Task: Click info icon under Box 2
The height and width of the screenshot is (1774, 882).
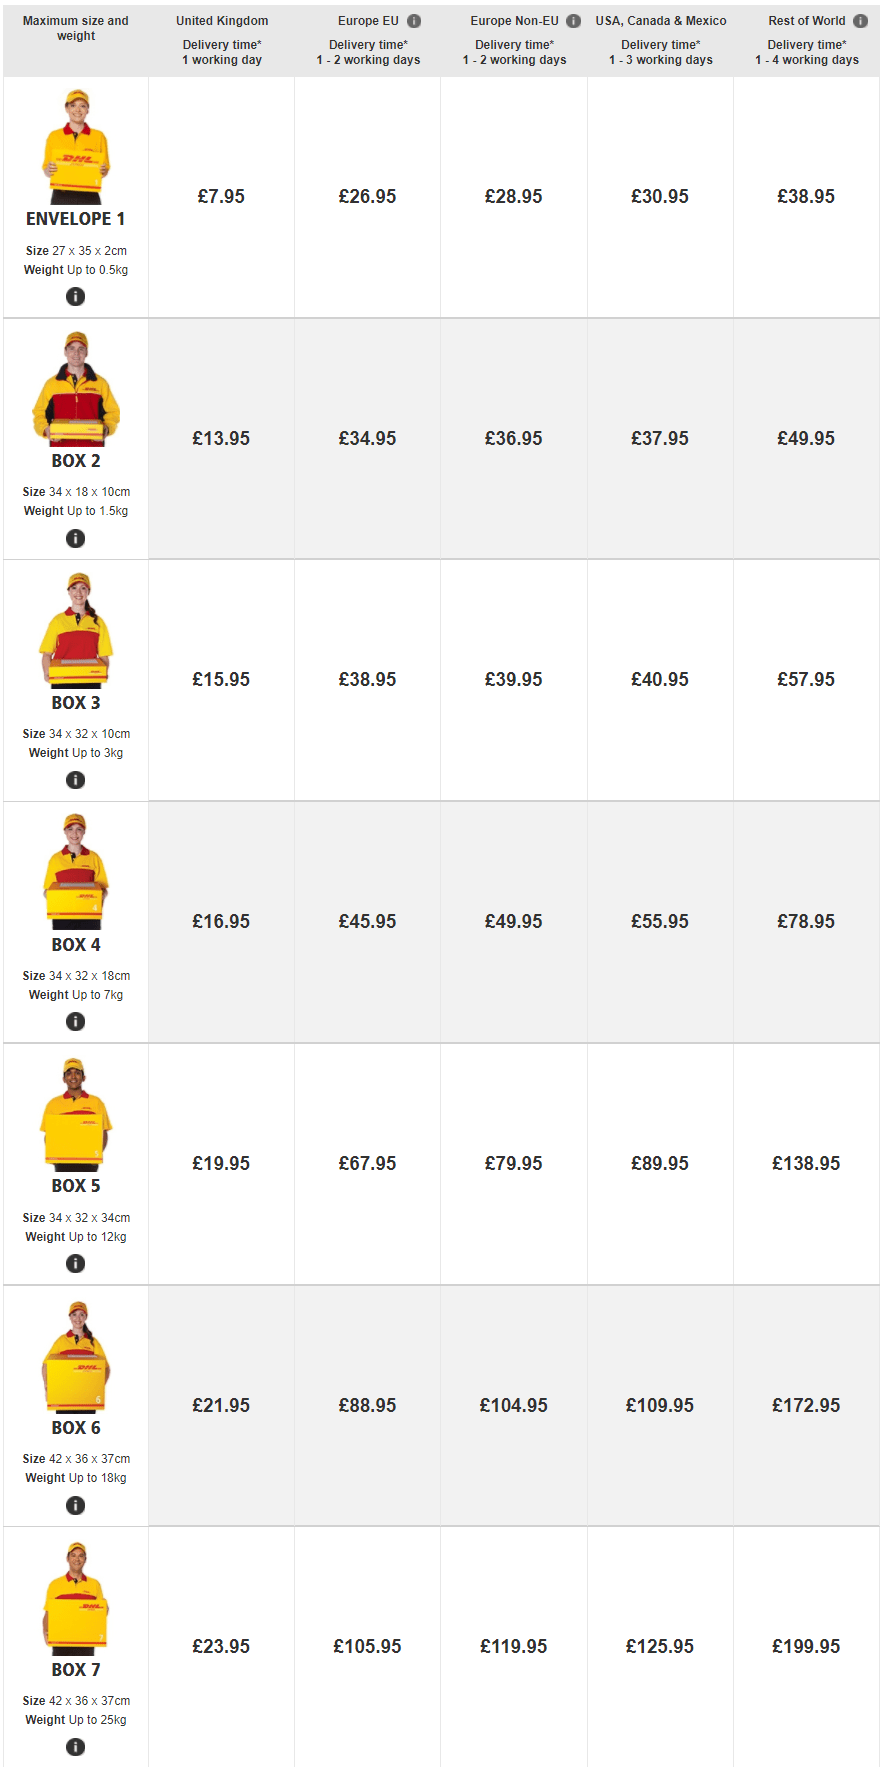Action: tap(75, 539)
